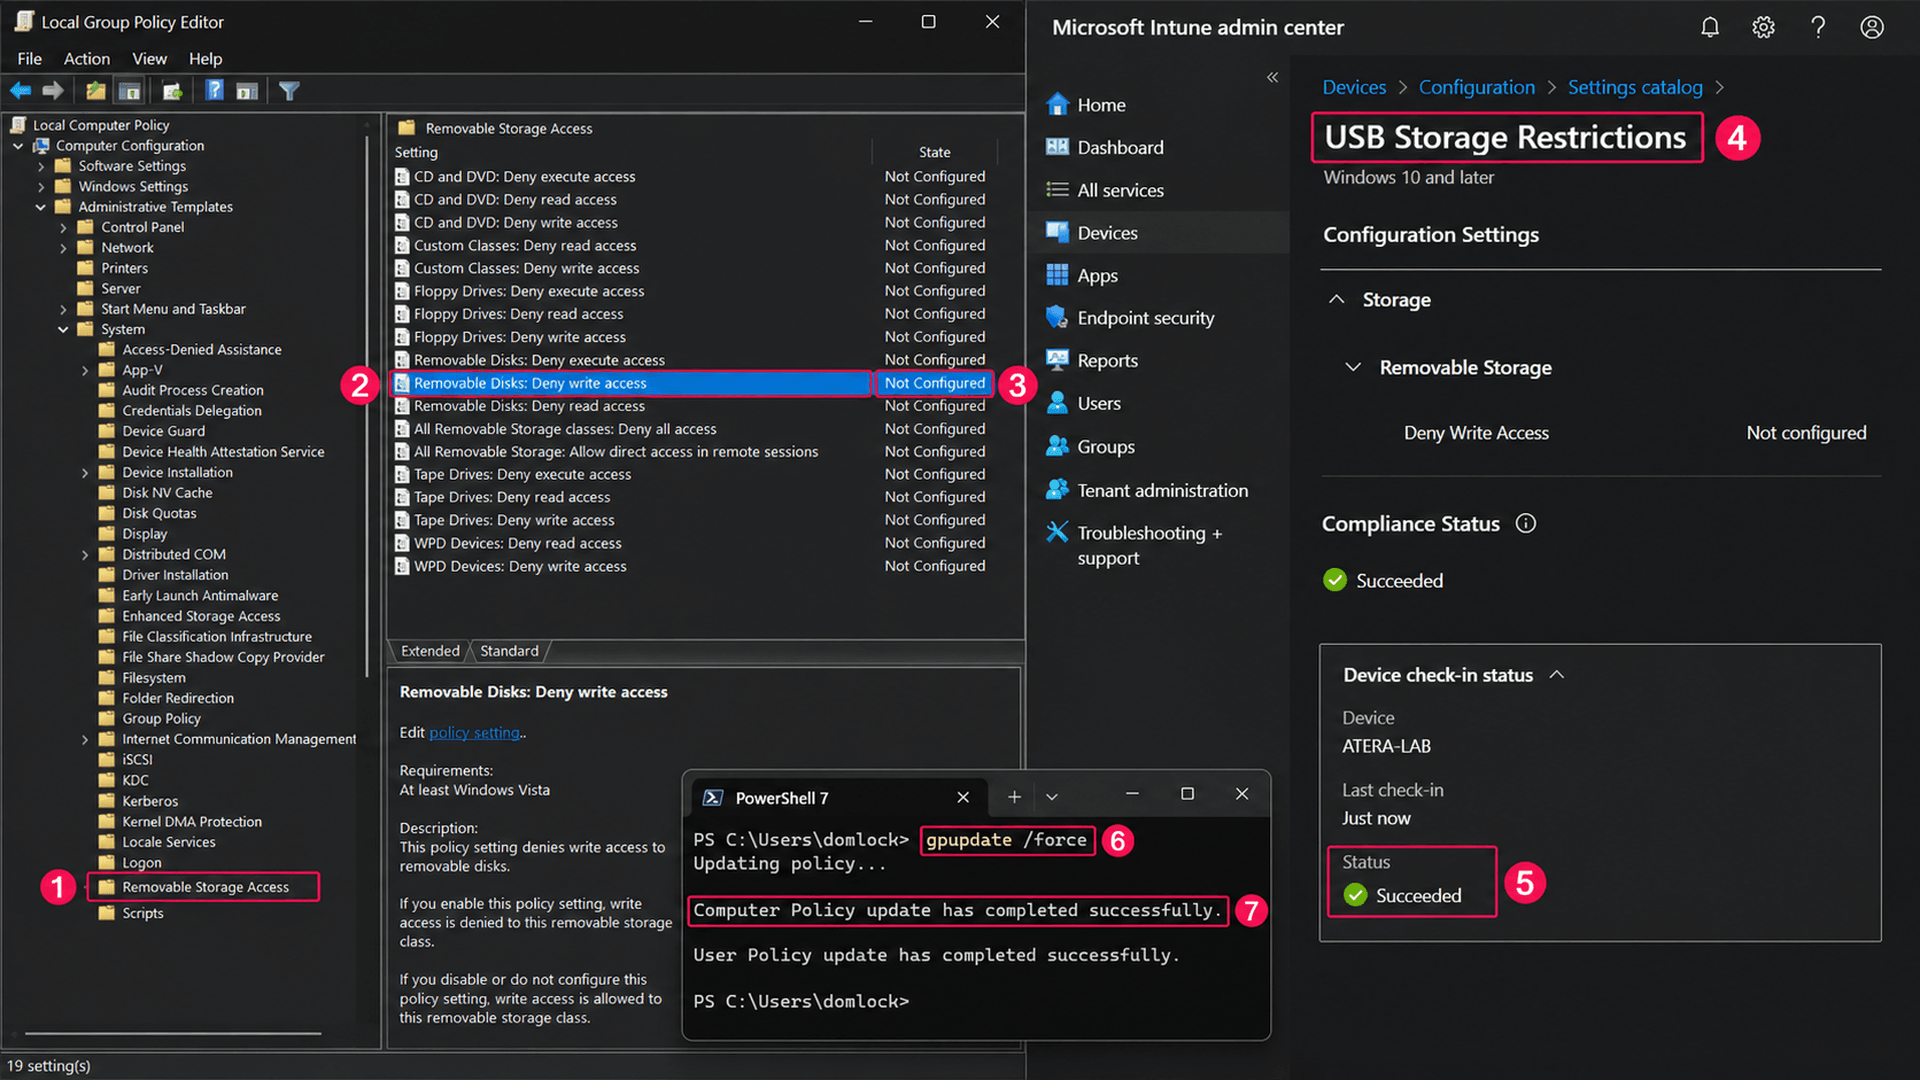Collapse the Computer Configuration tree node

[x=18, y=146]
